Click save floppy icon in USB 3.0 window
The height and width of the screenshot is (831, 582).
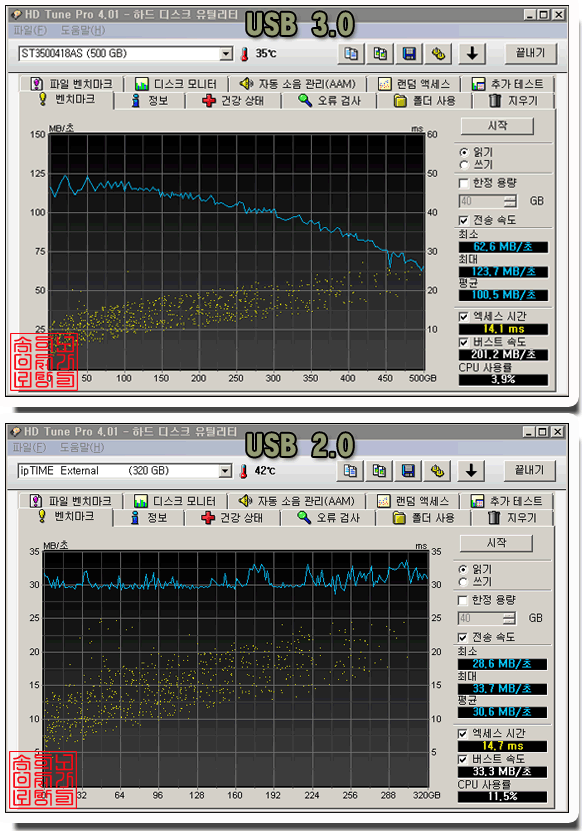click(409, 54)
